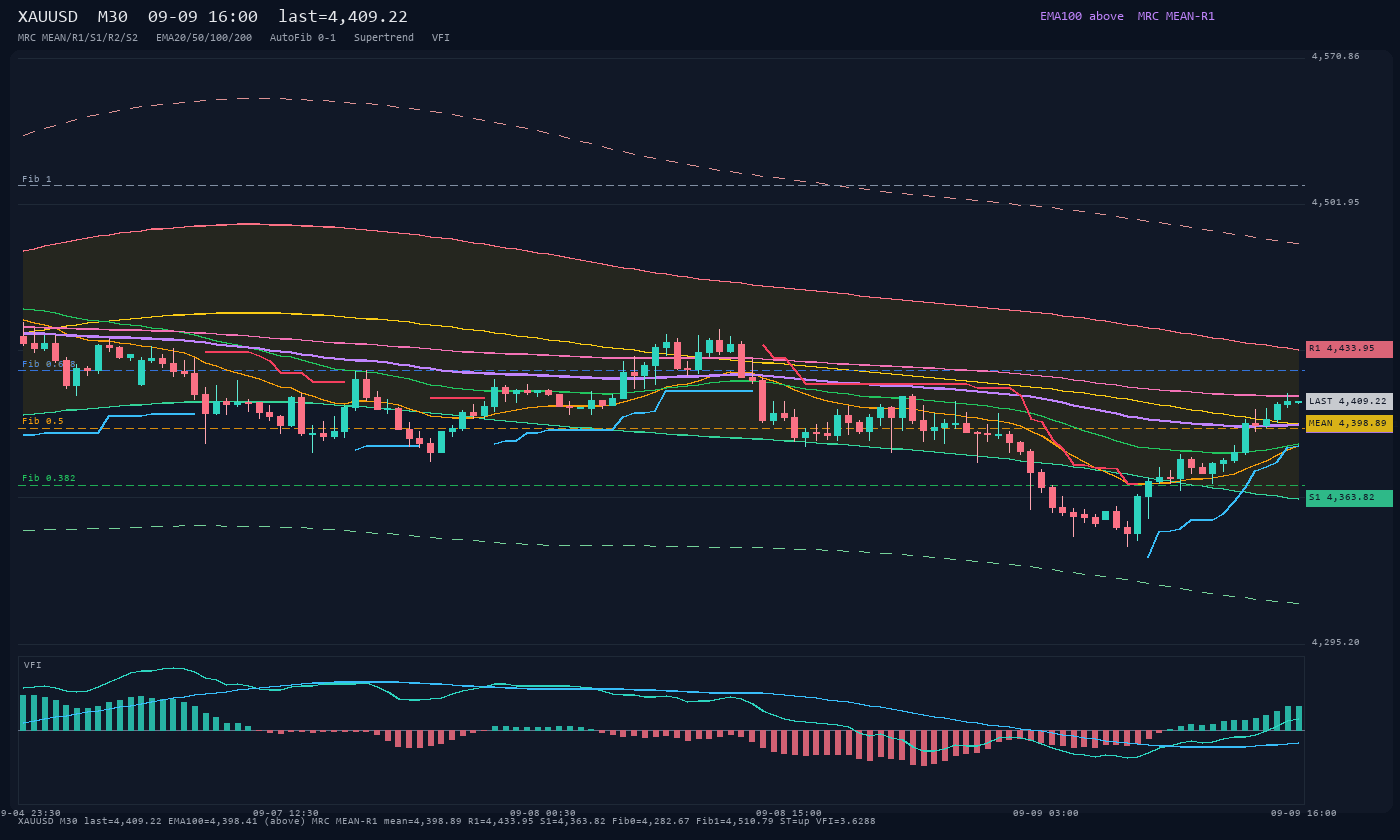Click the 'EMA100 above' status label
This screenshot has width=1400, height=840.
point(1082,16)
